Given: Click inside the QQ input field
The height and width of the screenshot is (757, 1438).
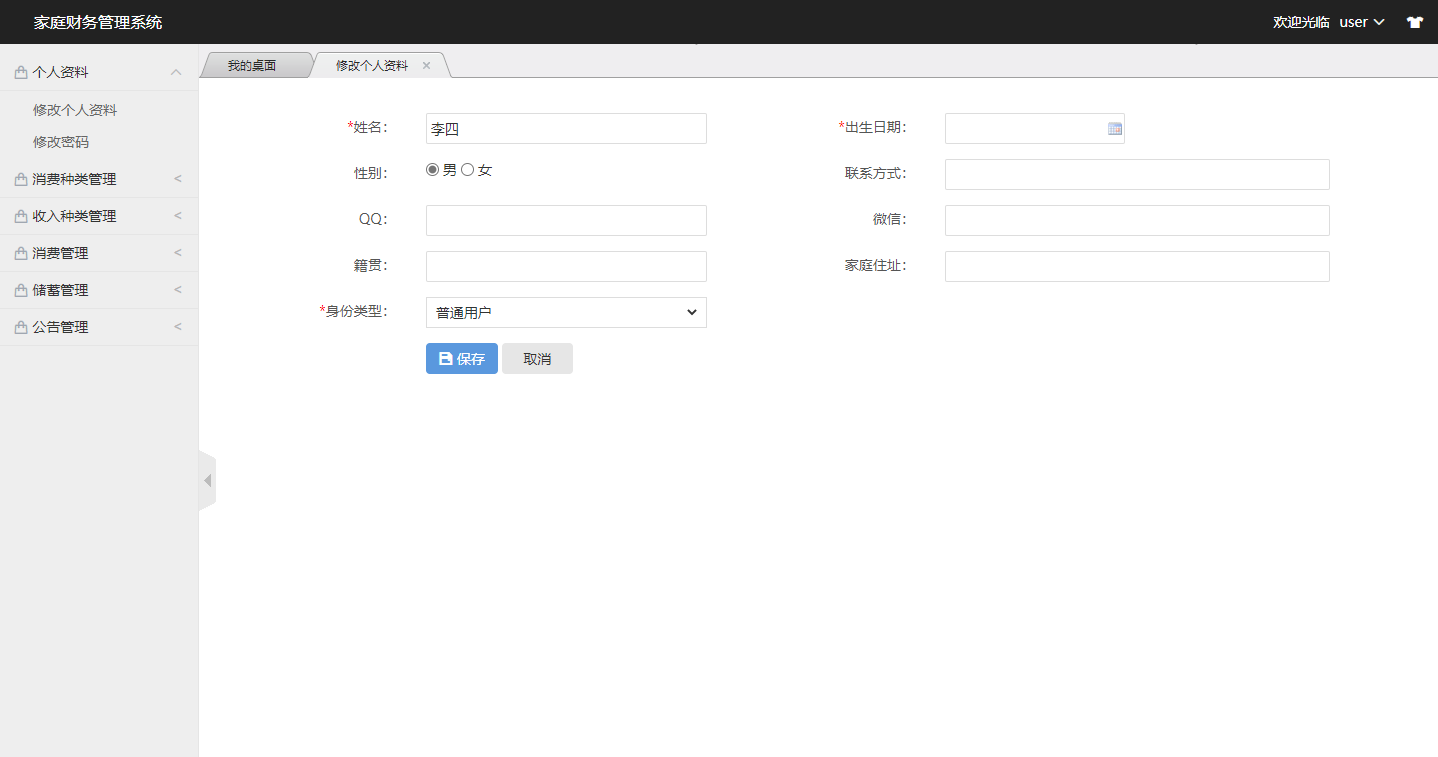Looking at the screenshot, I should (x=565, y=220).
